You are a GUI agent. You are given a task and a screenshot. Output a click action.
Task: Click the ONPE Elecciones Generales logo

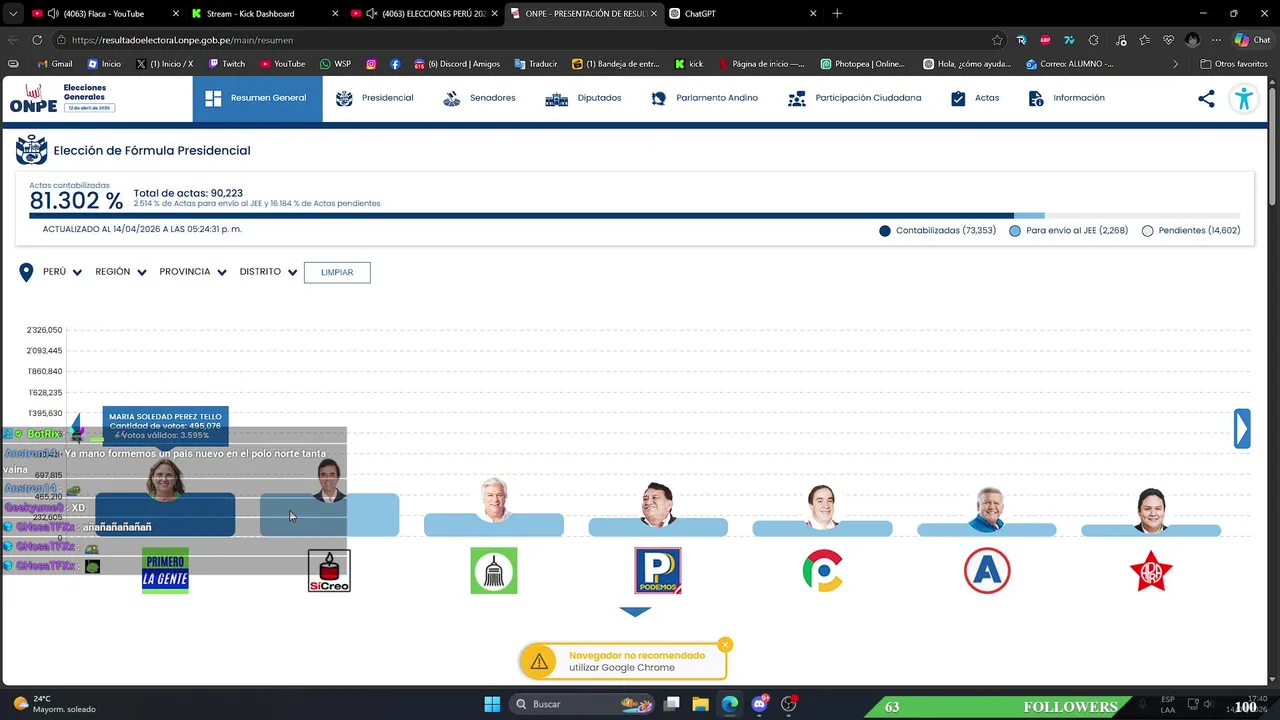62,98
